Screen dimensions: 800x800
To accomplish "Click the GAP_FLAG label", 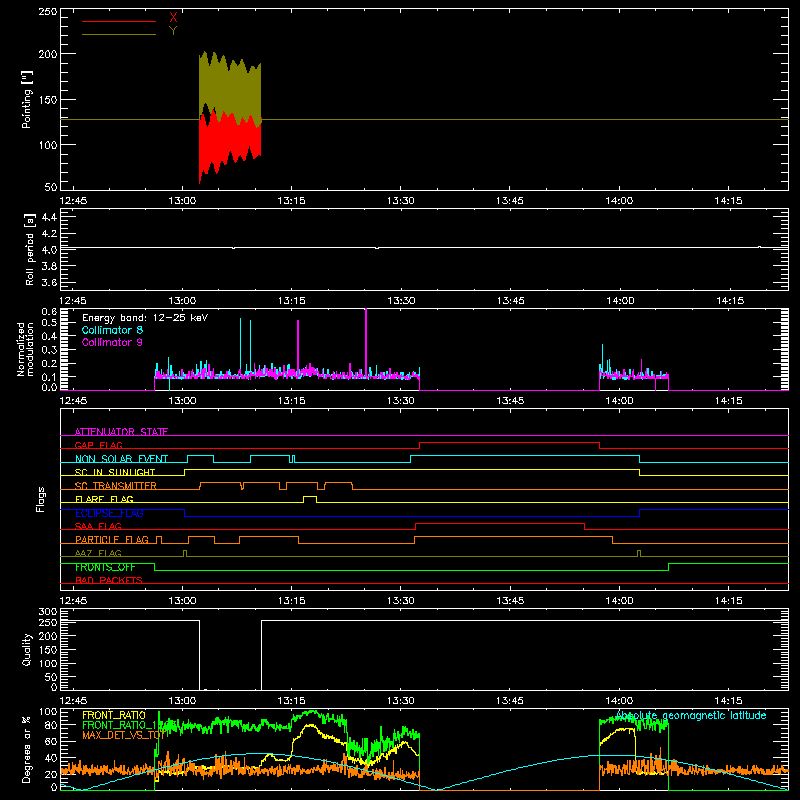I will (98, 445).
